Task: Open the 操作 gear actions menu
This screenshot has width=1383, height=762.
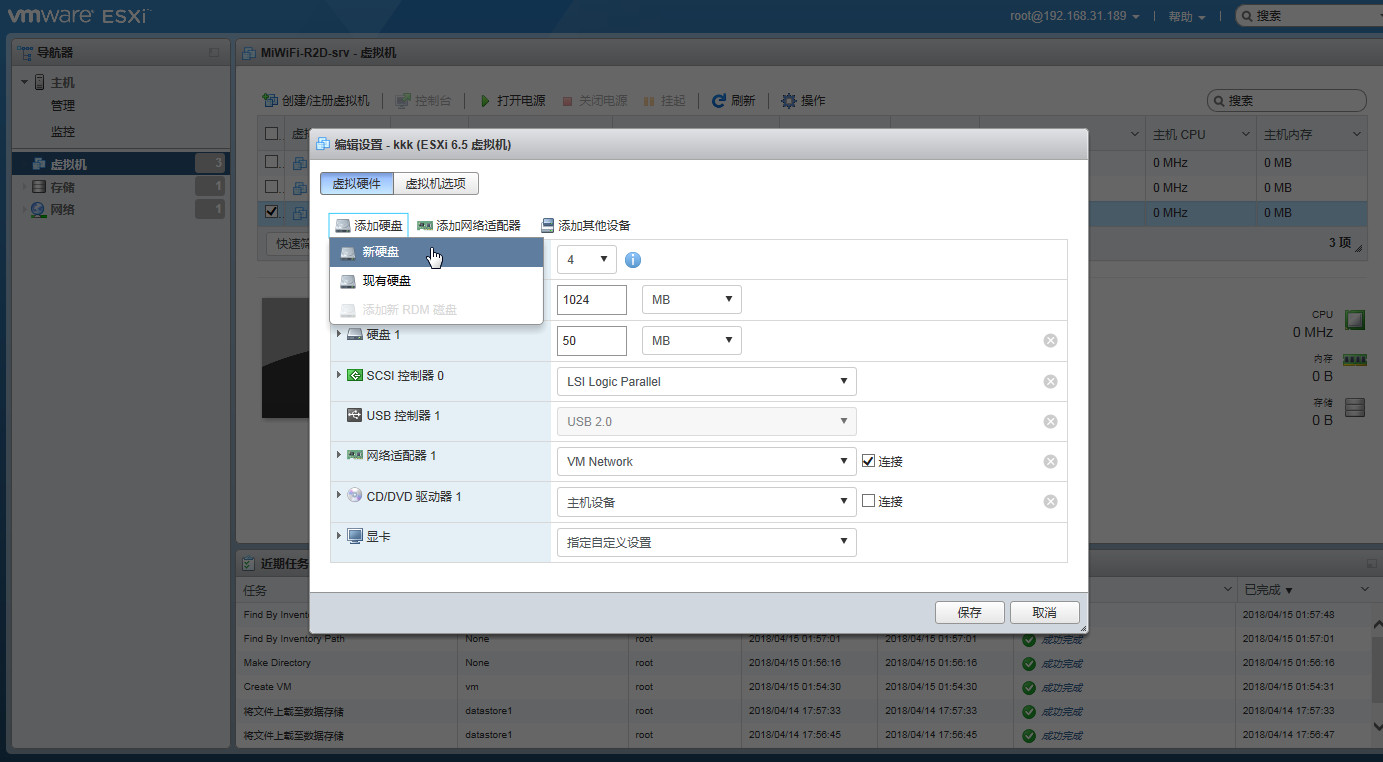Action: (x=789, y=101)
